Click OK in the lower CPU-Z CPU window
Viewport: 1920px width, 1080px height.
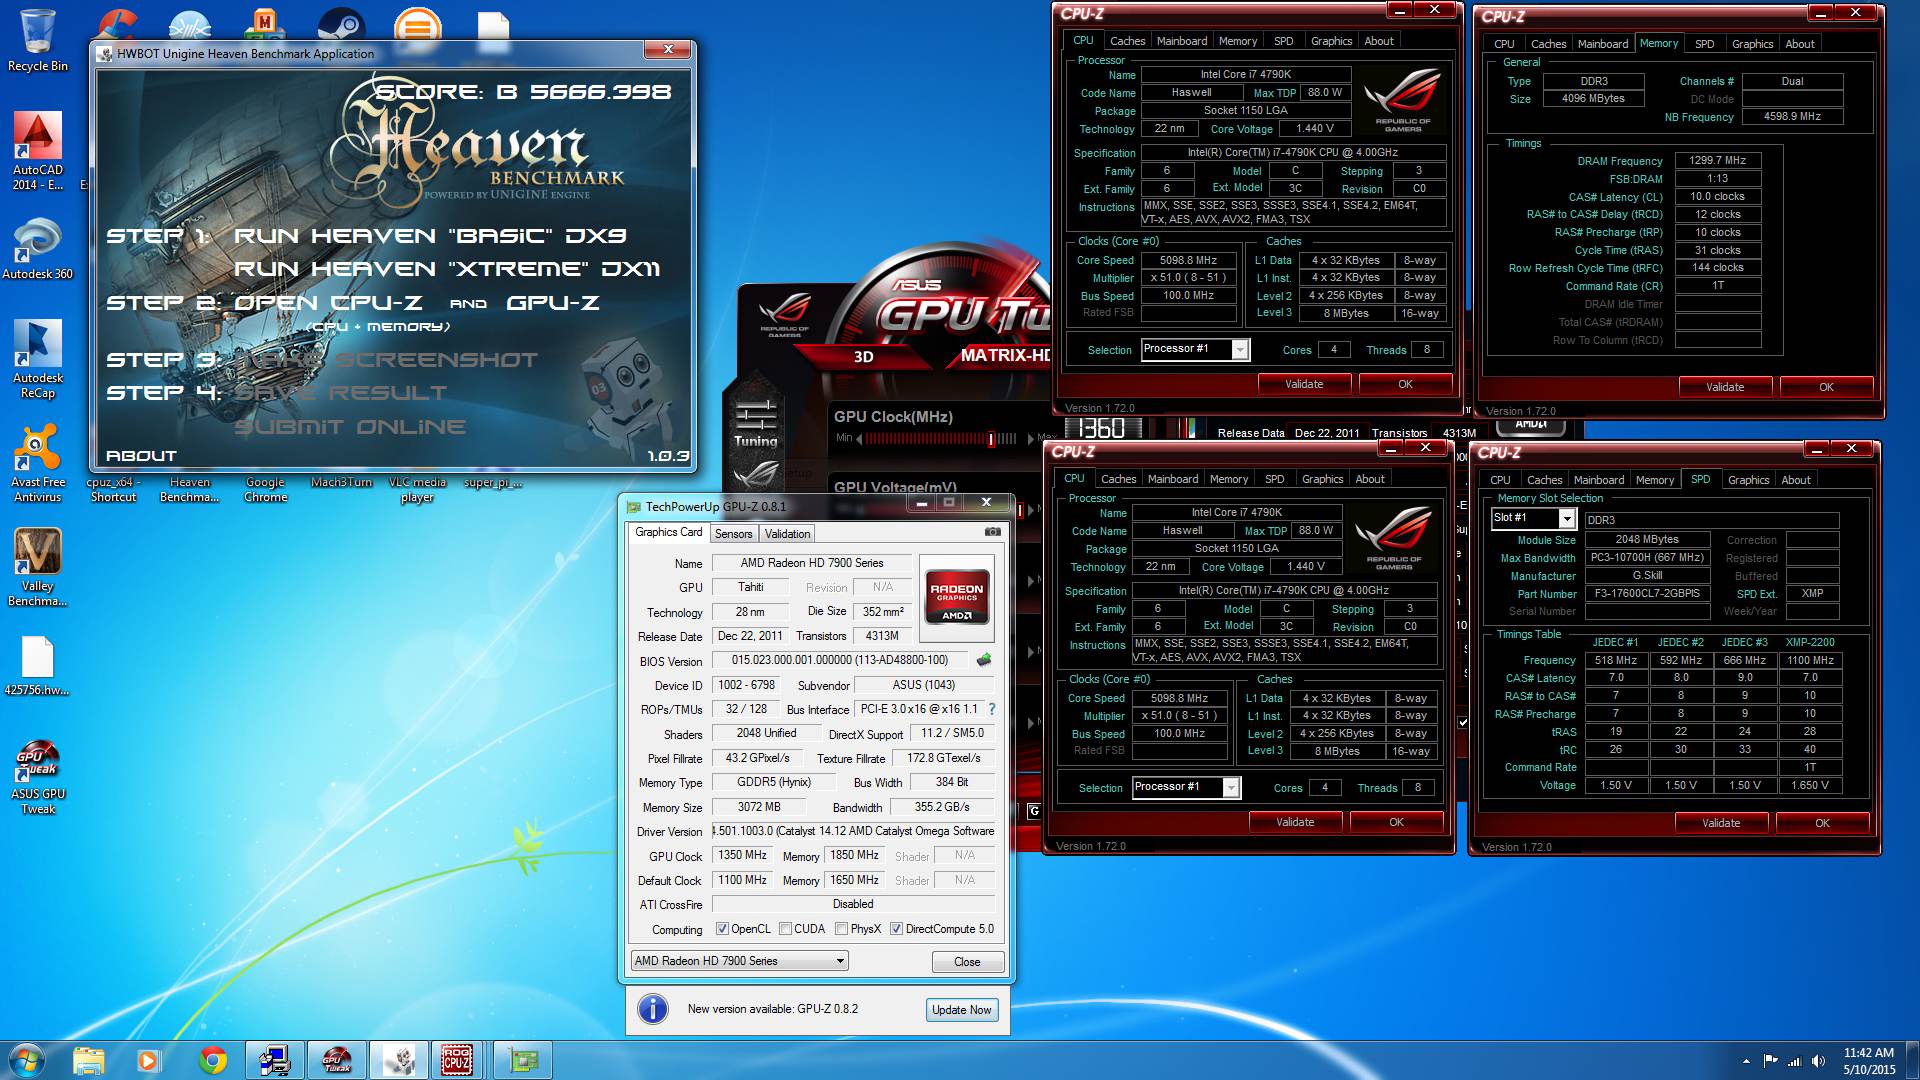pyautogui.click(x=1396, y=822)
